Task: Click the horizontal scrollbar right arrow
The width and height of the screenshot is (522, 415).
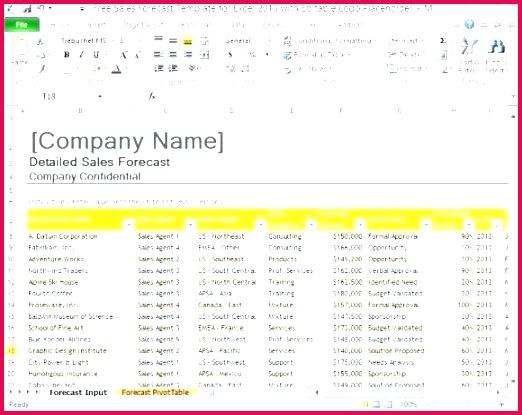Action: pyautogui.click(x=498, y=393)
